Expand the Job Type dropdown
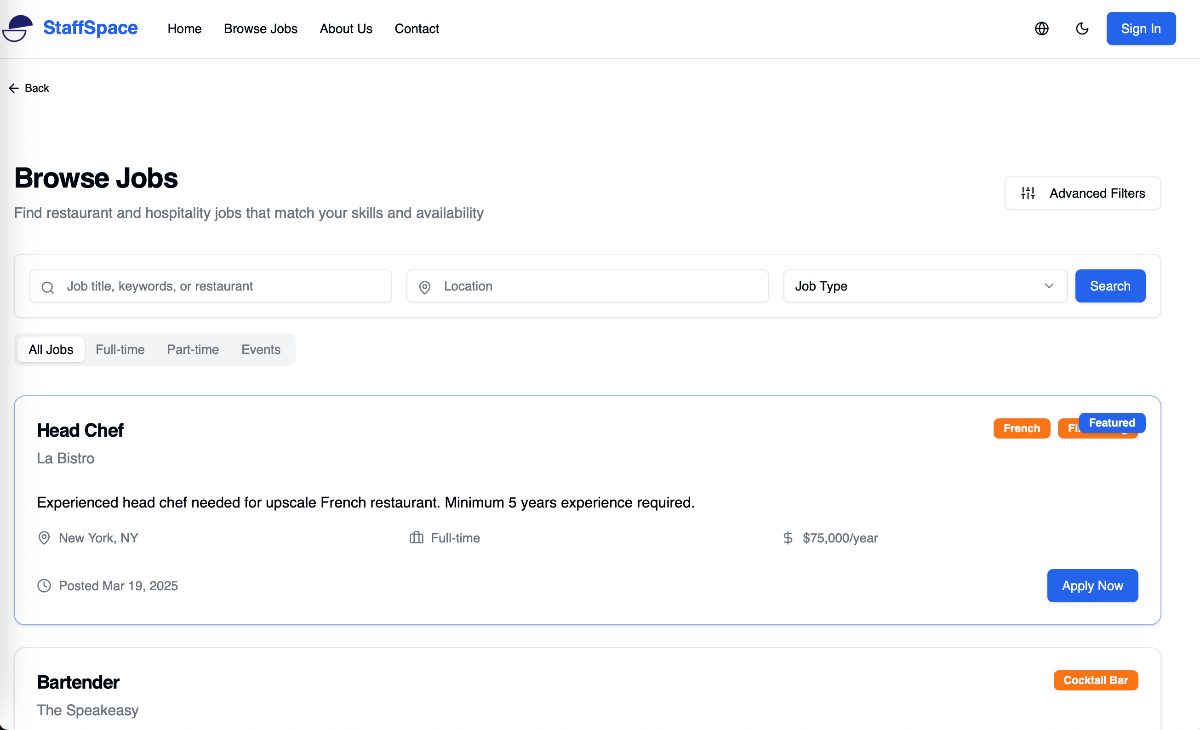Image resolution: width=1200 pixels, height=730 pixels. [924, 286]
